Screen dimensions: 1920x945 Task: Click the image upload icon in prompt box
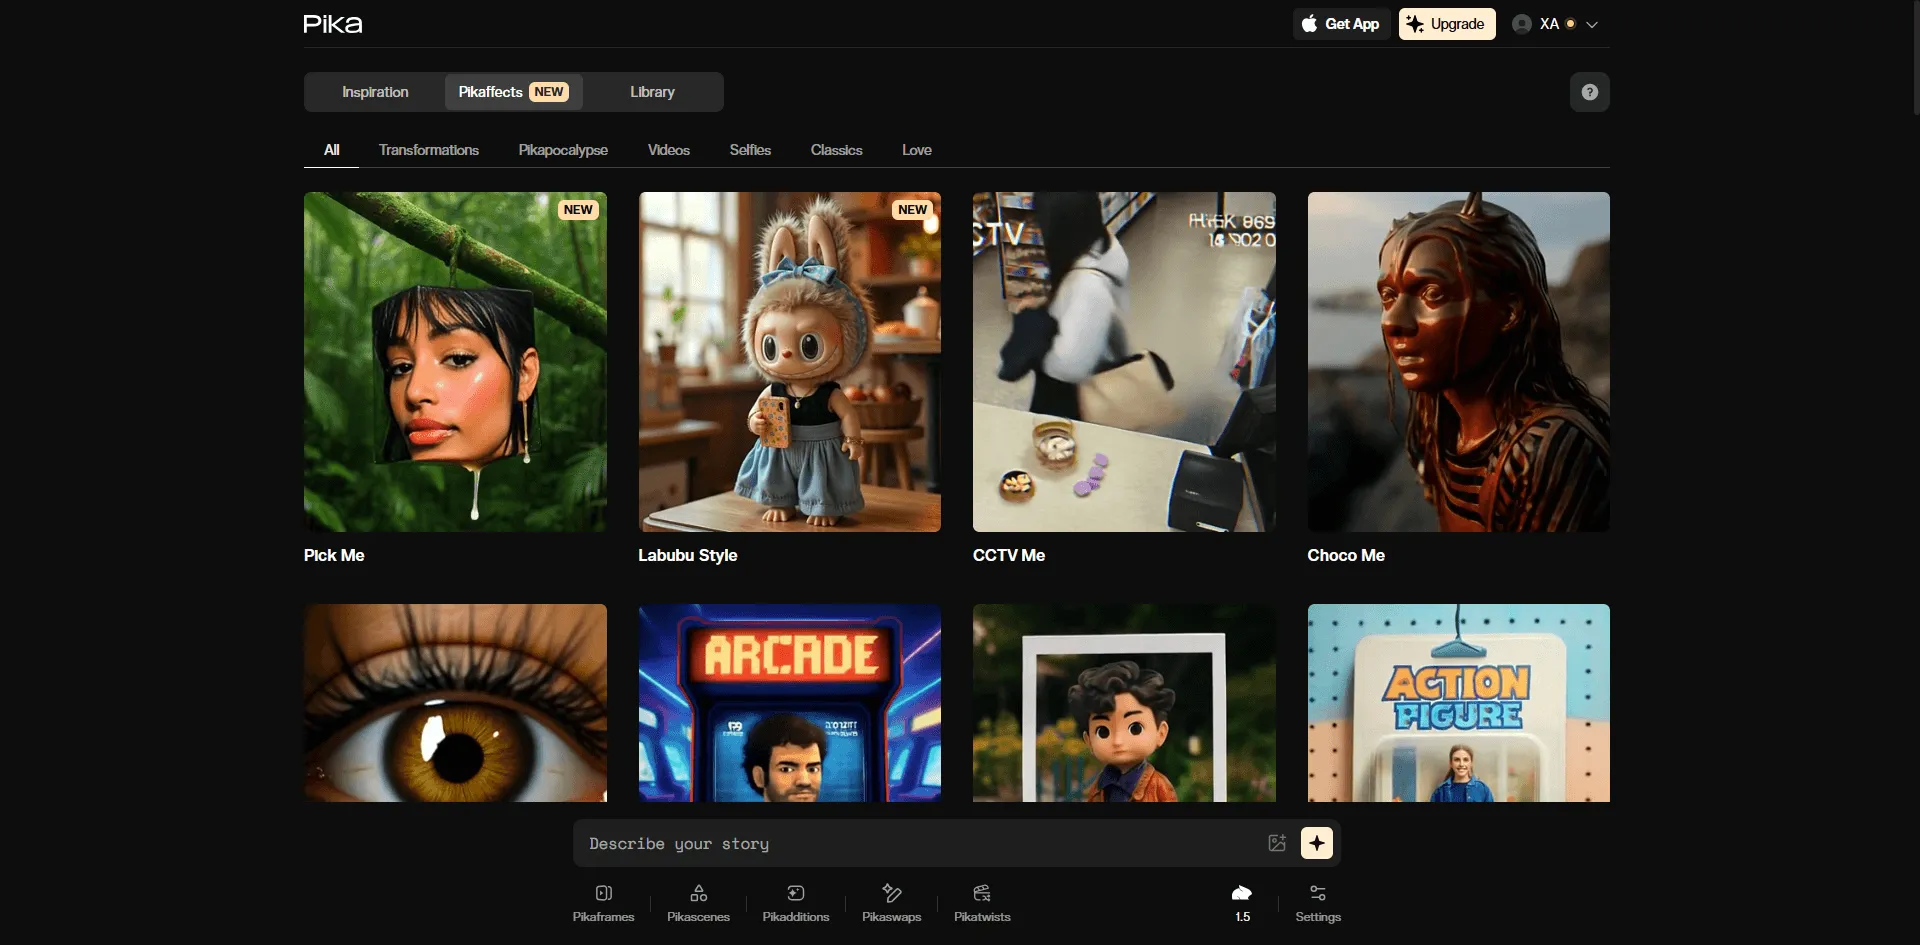point(1277,843)
